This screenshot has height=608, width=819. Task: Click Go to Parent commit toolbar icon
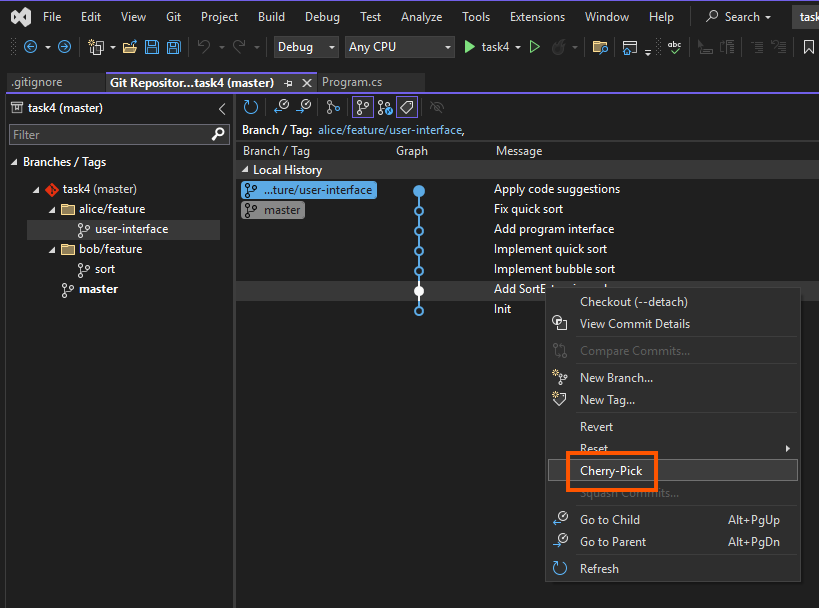point(304,107)
